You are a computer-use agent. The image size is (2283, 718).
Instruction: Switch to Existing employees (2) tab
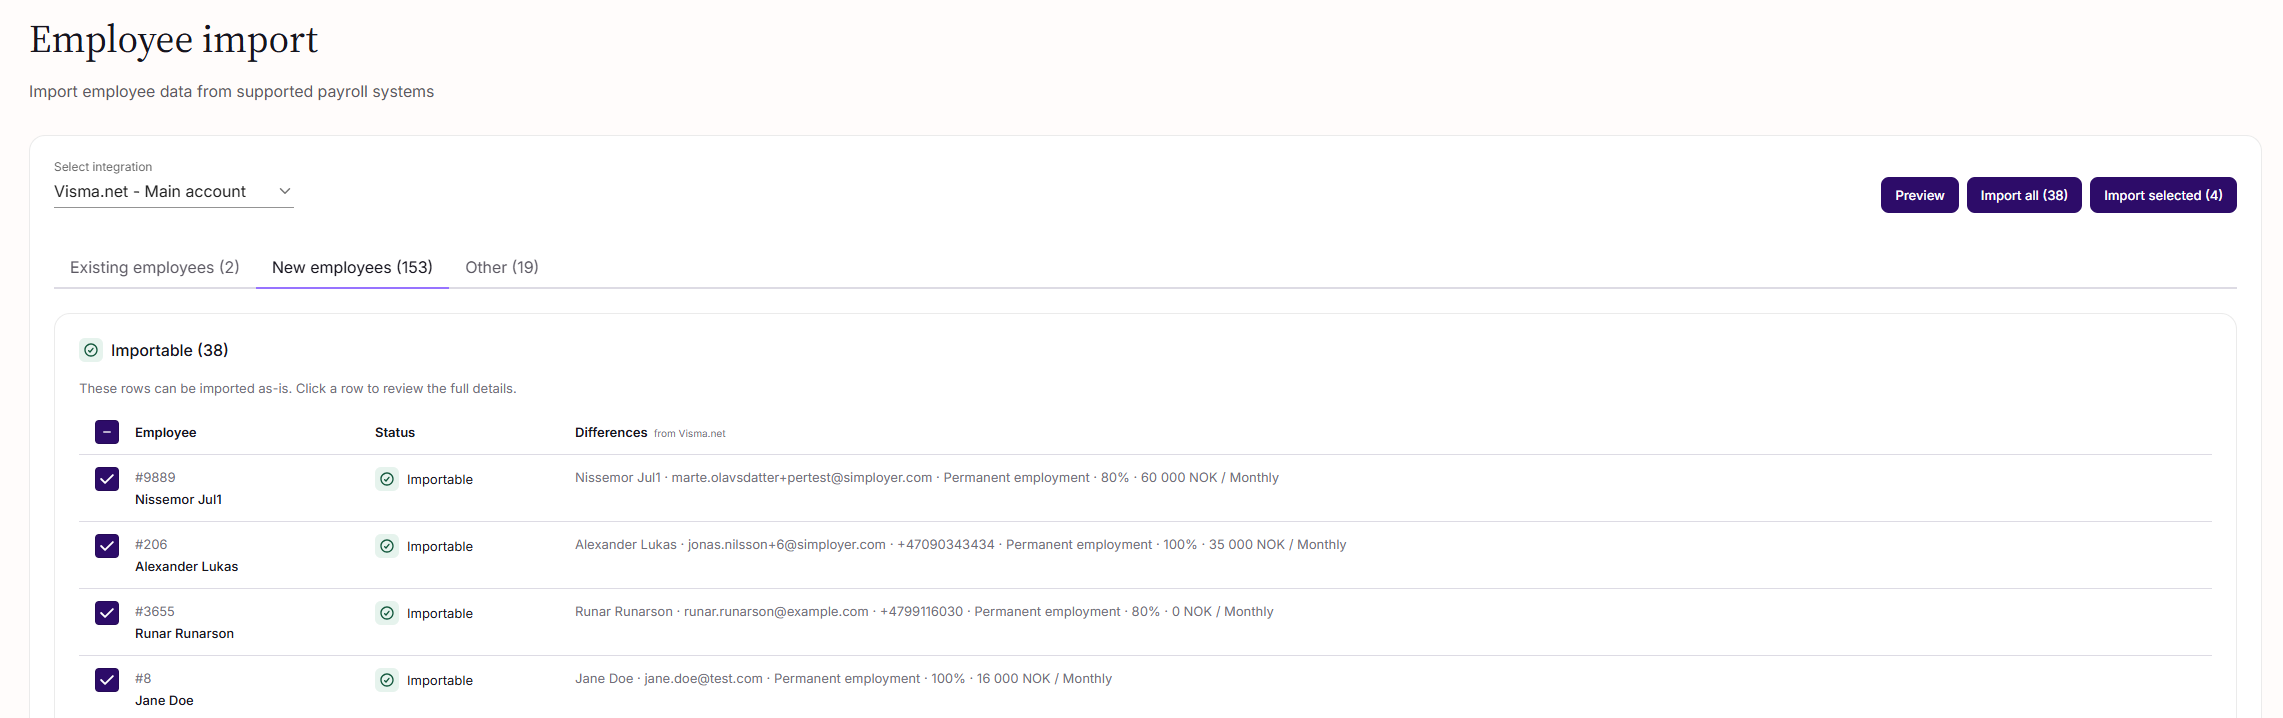(155, 267)
